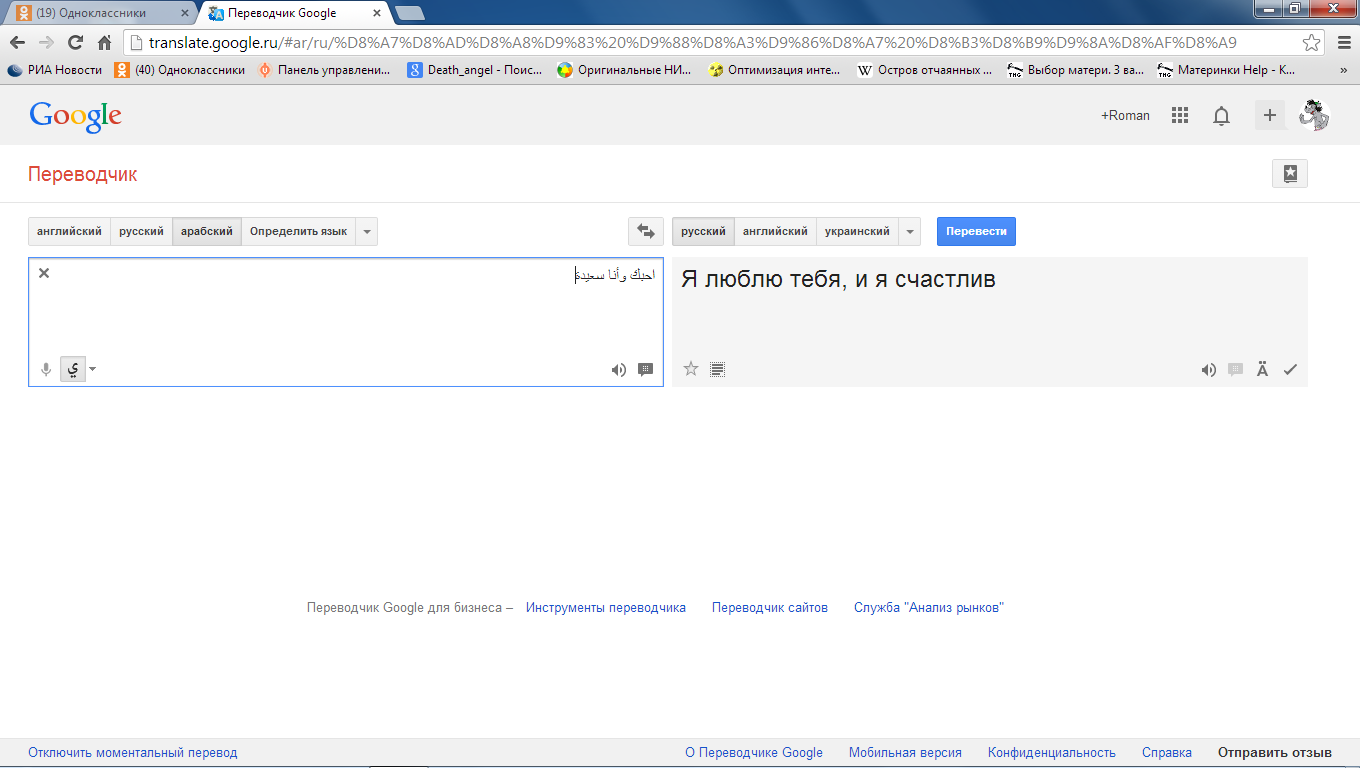This screenshot has width=1360, height=768.
Task: Open the Справка help link
Action: click(1167, 753)
